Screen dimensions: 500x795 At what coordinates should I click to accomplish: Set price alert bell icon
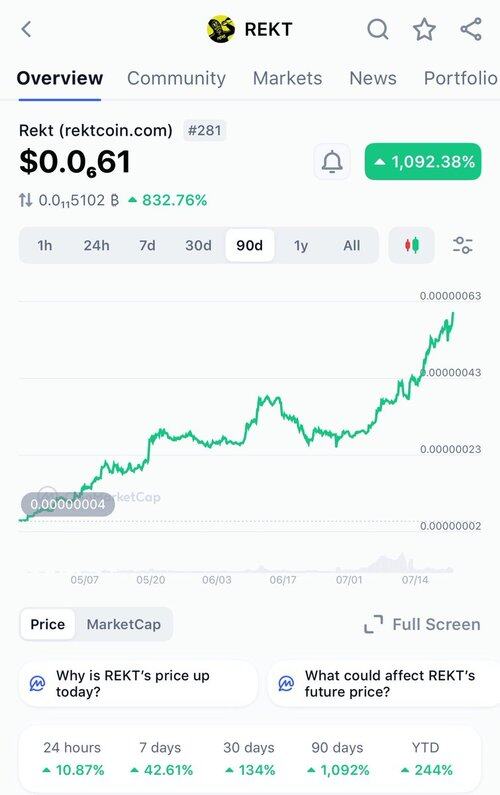(x=332, y=162)
